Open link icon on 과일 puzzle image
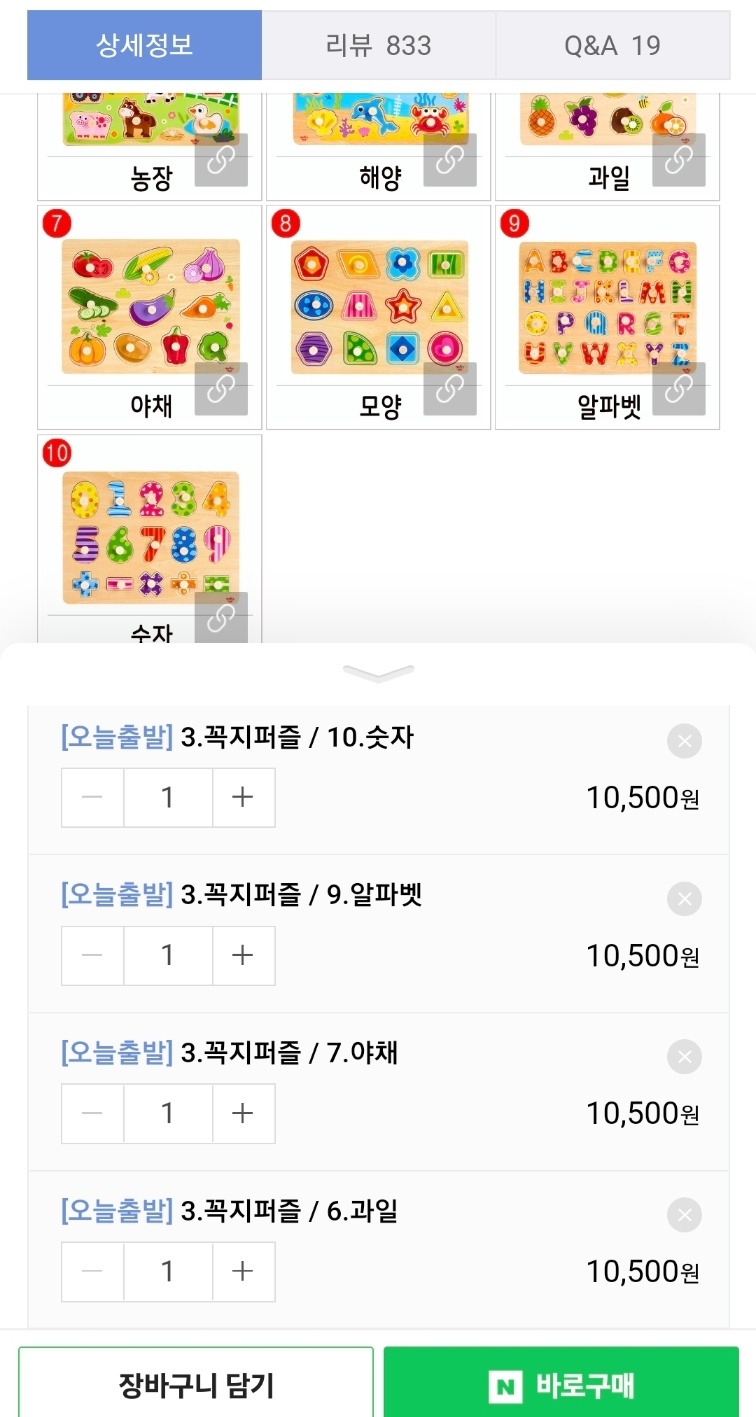 [679, 160]
